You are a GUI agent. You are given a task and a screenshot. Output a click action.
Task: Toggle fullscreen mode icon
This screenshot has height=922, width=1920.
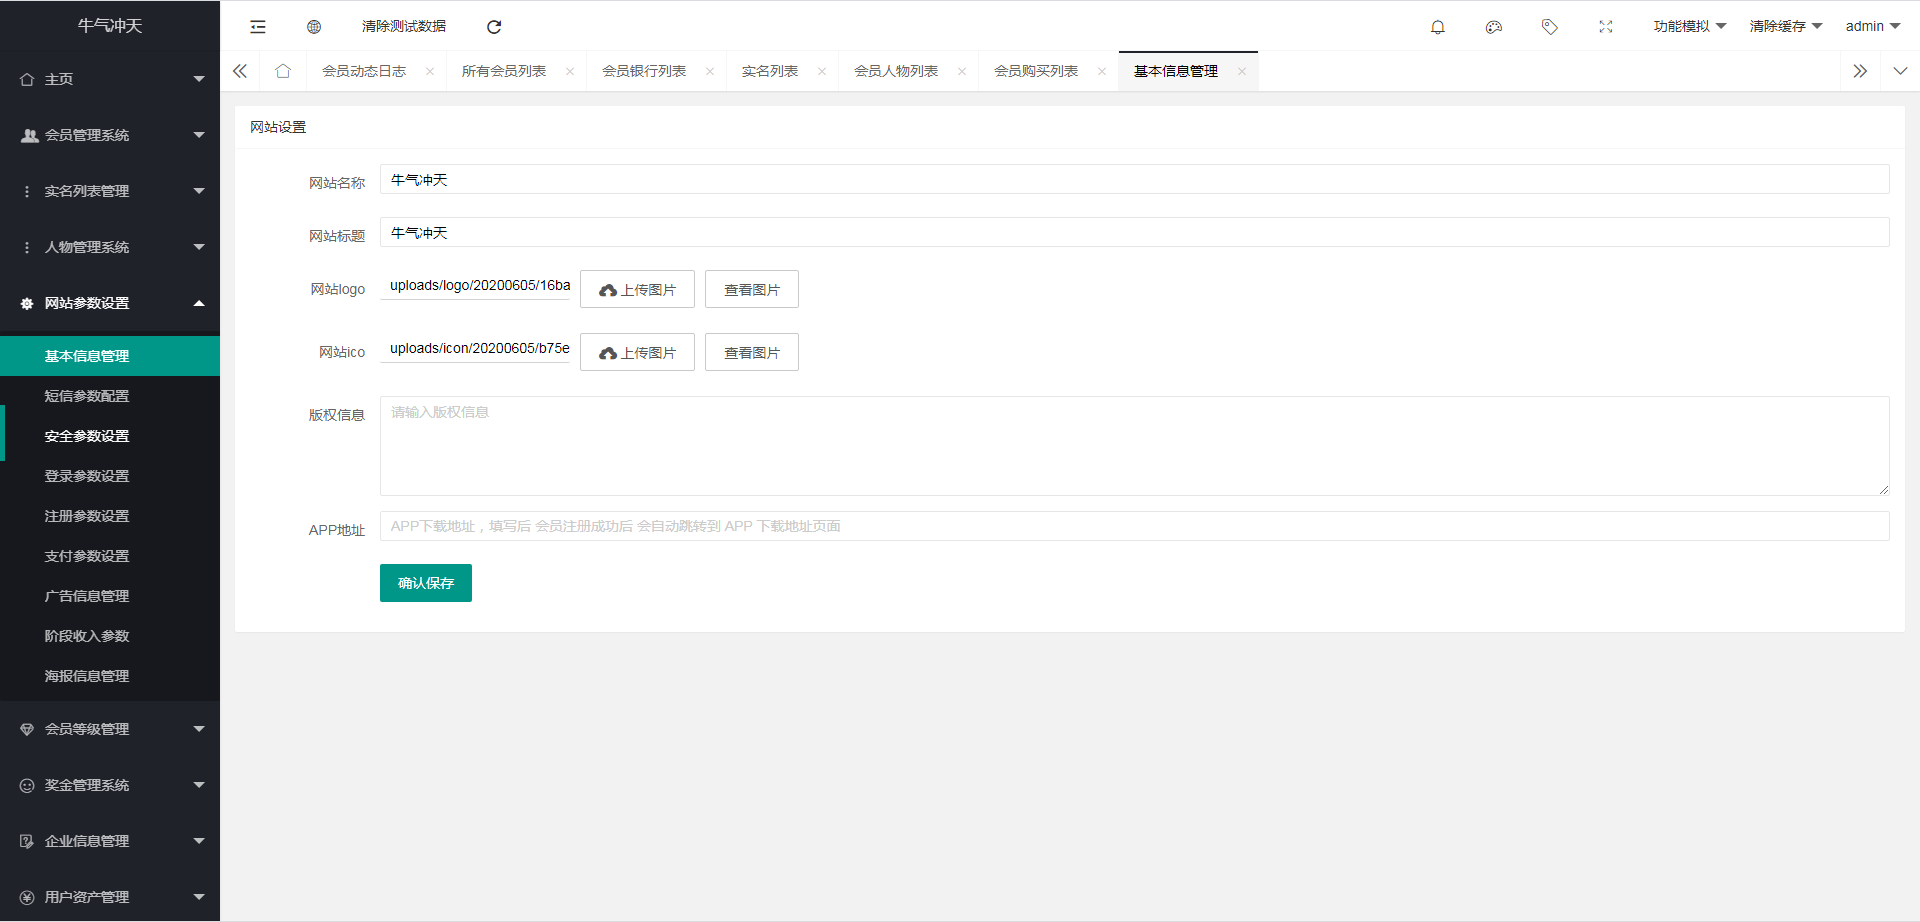click(1605, 27)
